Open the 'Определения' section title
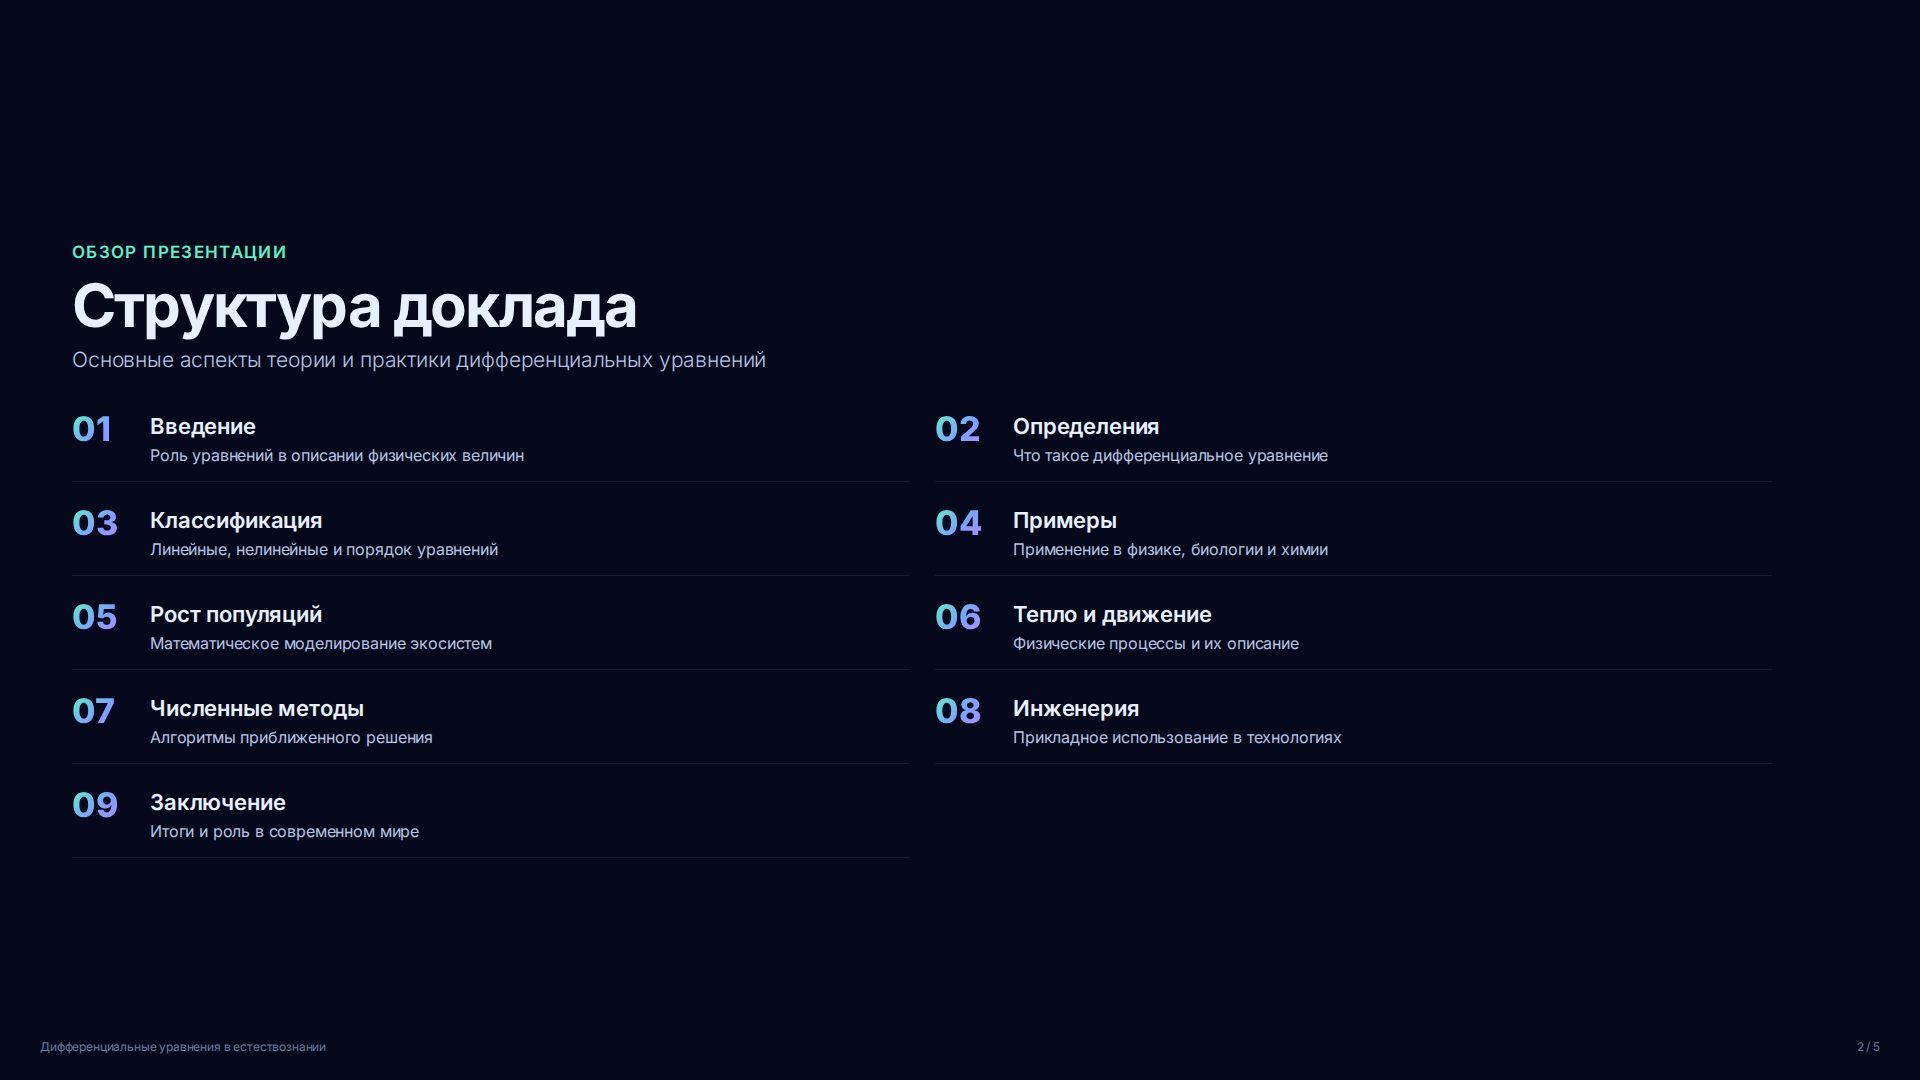Screen dimensions: 1920x1080 pos(1086,427)
